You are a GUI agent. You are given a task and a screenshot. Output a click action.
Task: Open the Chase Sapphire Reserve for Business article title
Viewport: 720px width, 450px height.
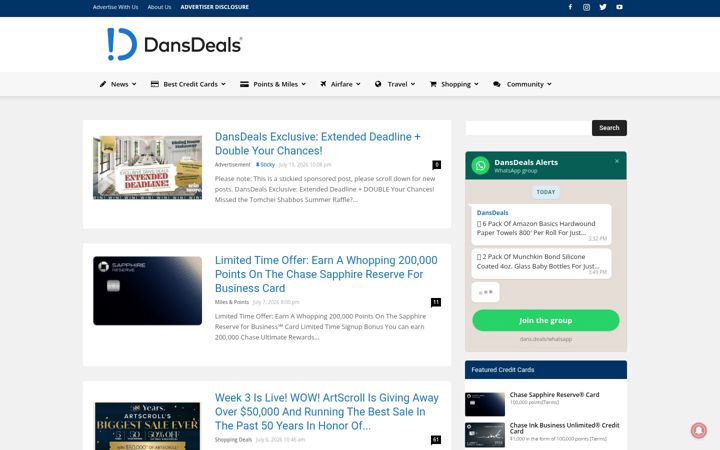pyautogui.click(x=326, y=274)
